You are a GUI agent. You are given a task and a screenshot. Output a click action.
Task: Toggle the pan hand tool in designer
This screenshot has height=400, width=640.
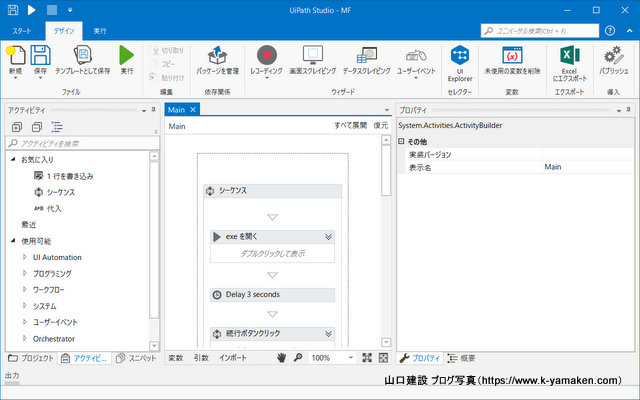point(282,357)
